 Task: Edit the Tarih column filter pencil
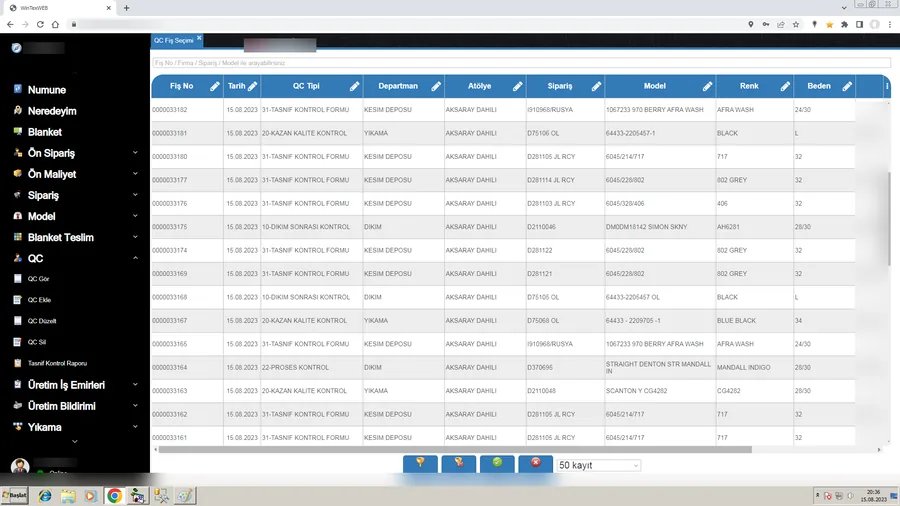[253, 86]
